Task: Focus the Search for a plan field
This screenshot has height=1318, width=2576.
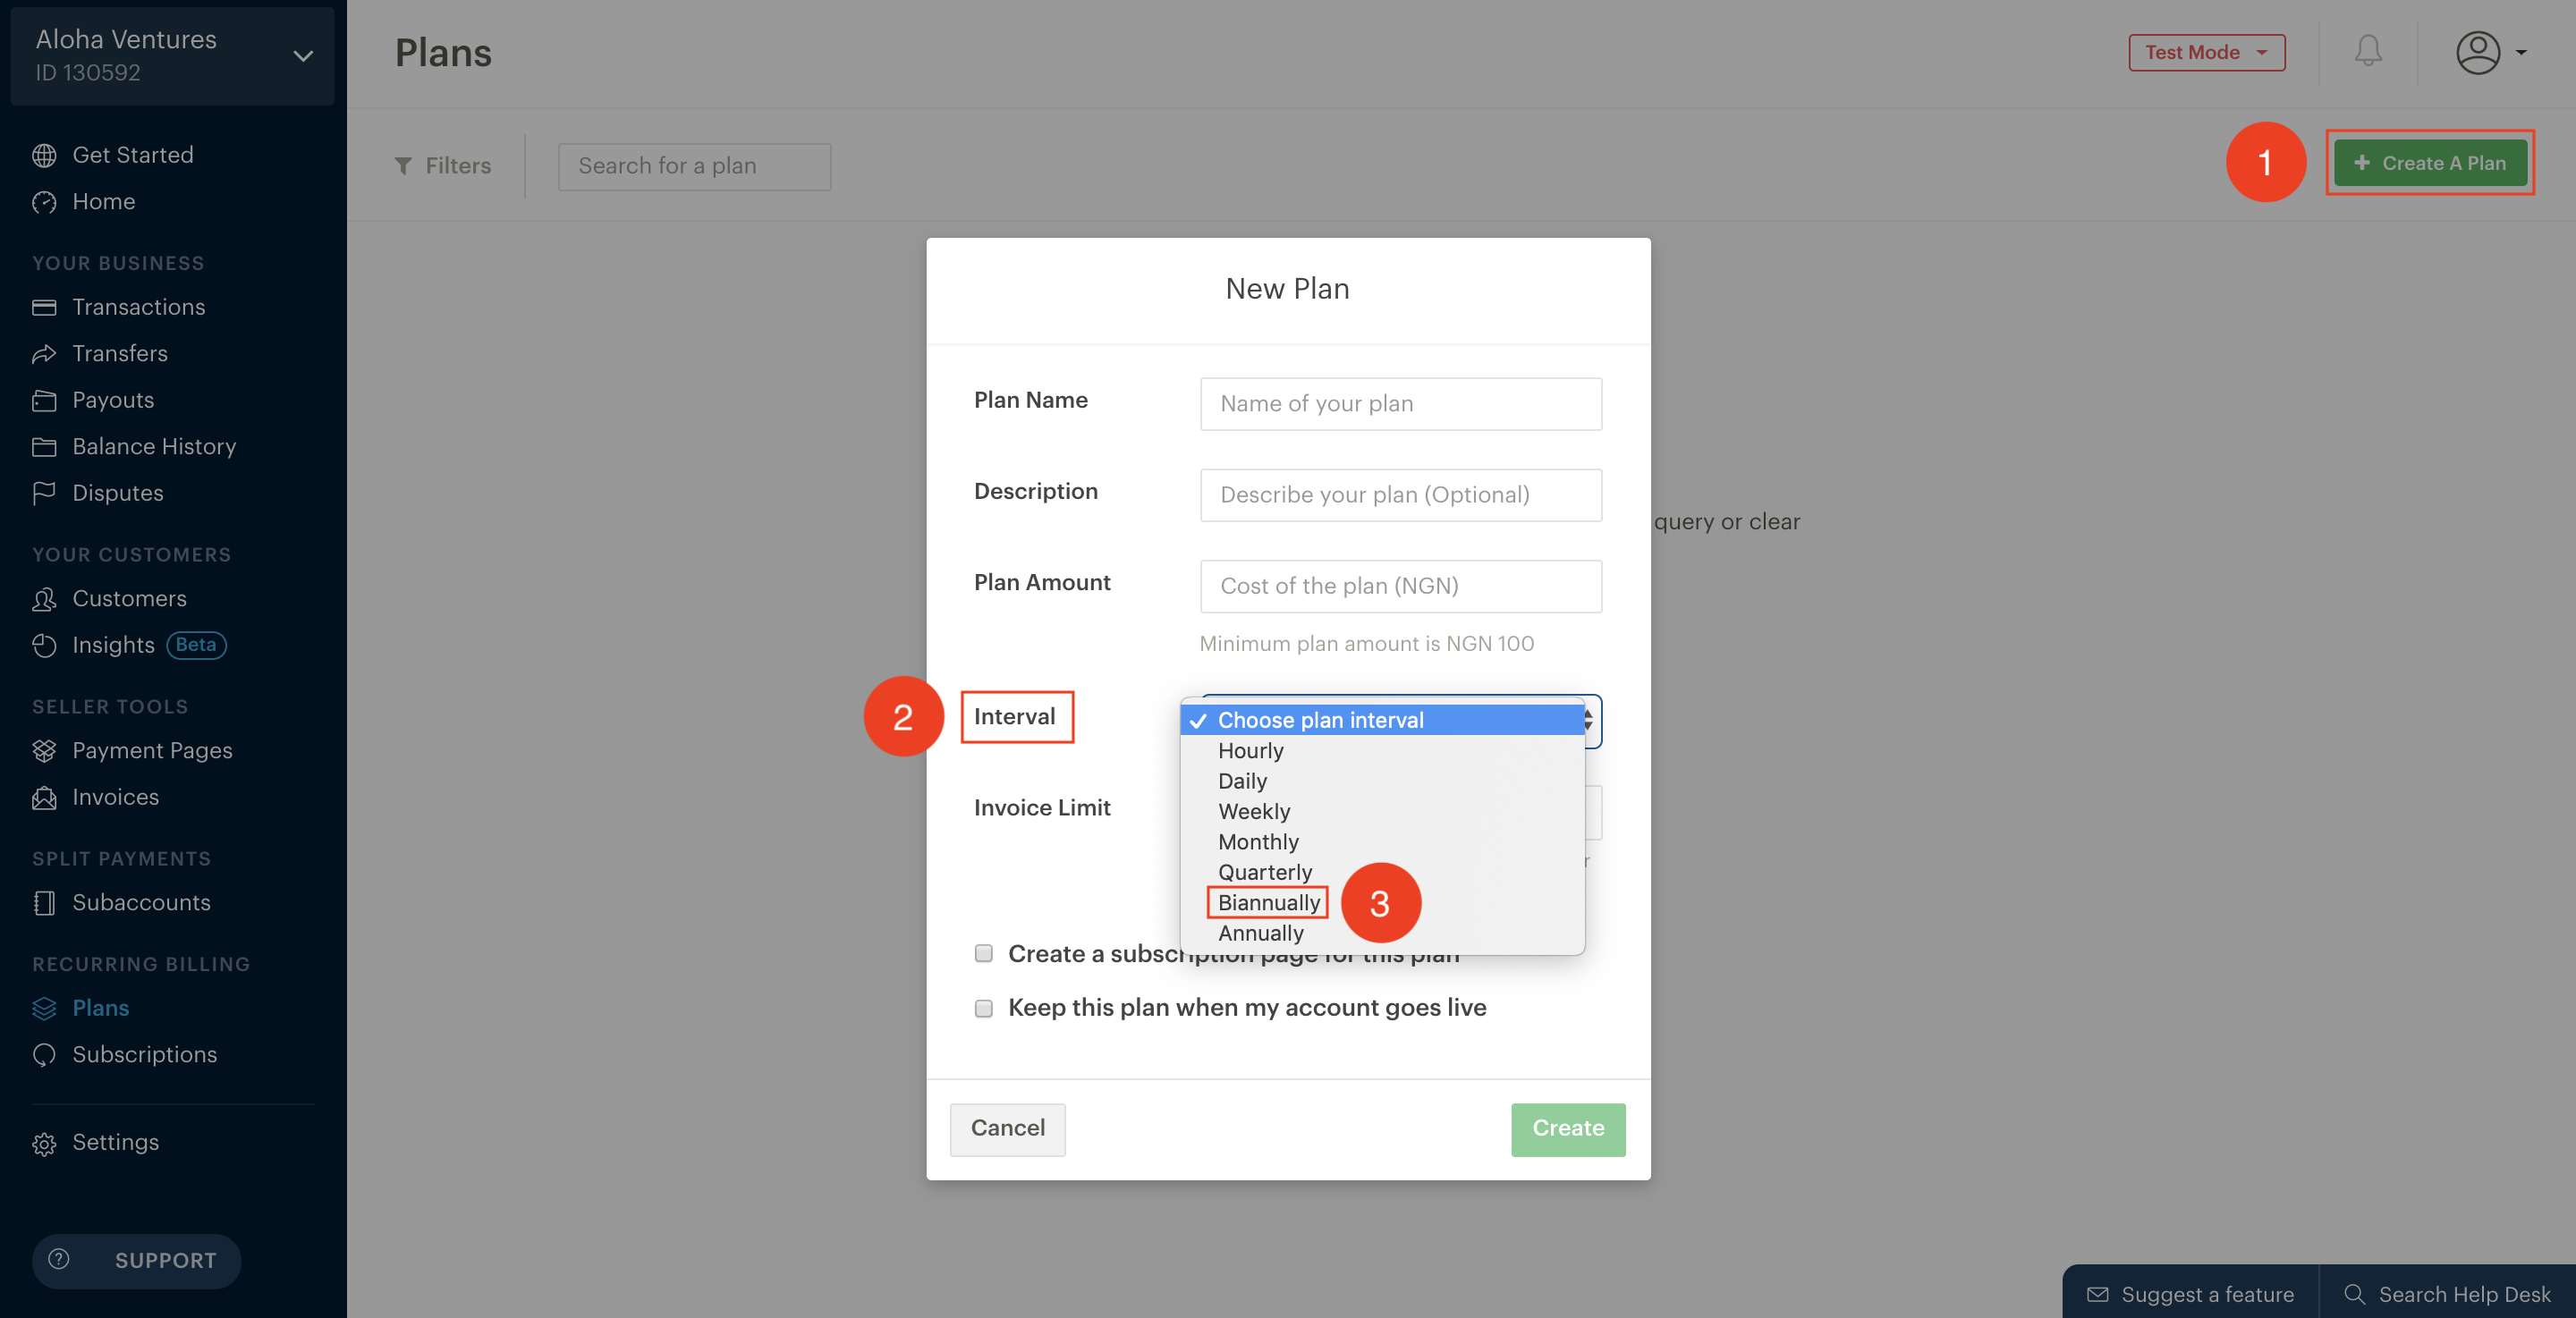Action: pos(694,166)
